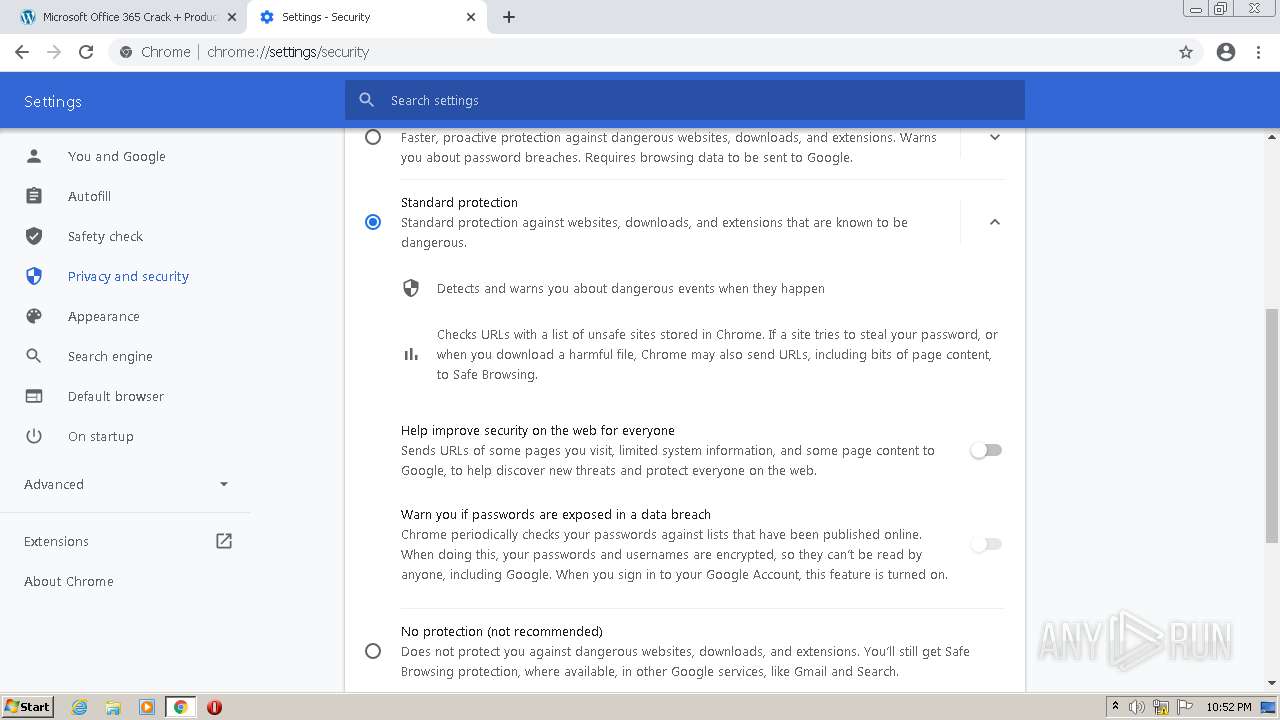
Task: Open the Windows Start menu
Action: coord(27,707)
